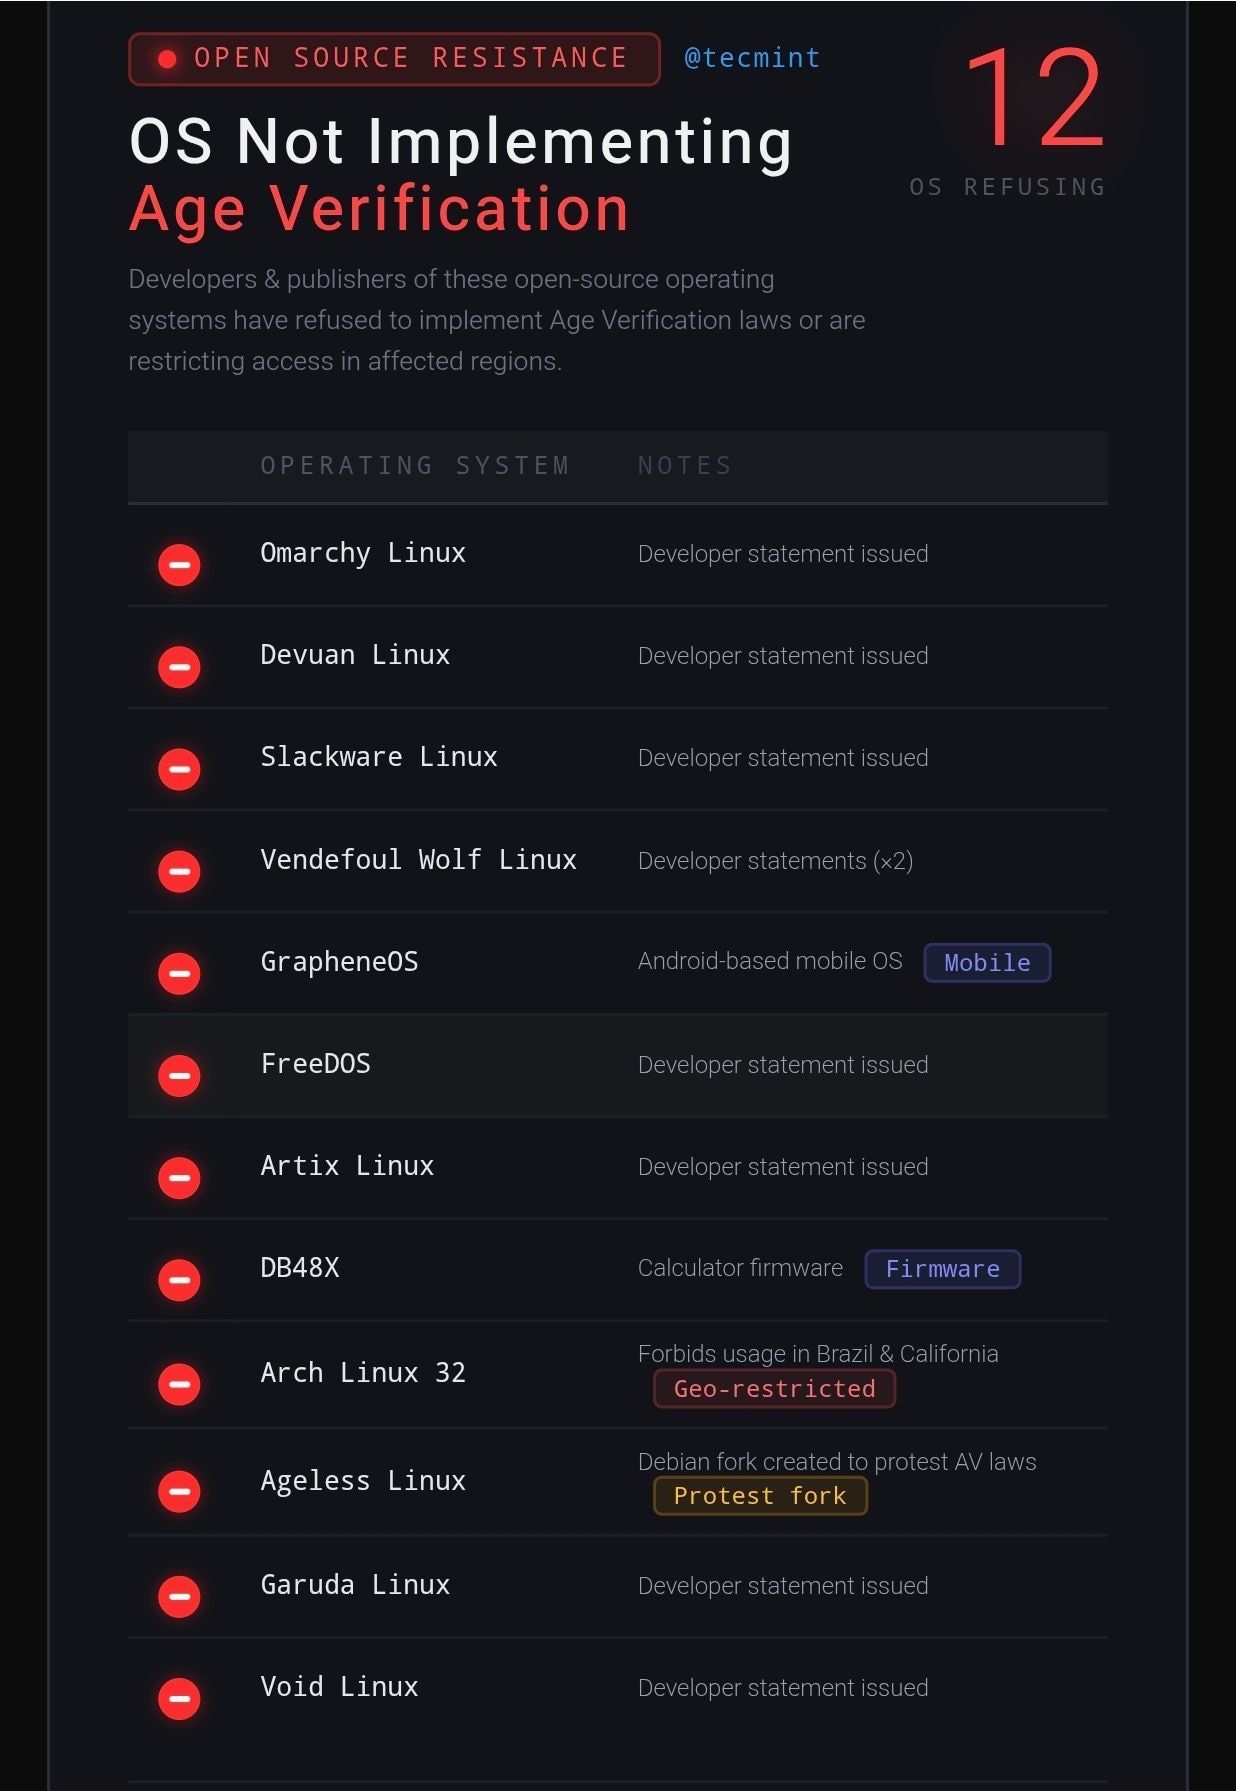Viewport: 1236px width, 1791px height.
Task: Click the red icon beside Slackware Linux
Action: (x=180, y=769)
